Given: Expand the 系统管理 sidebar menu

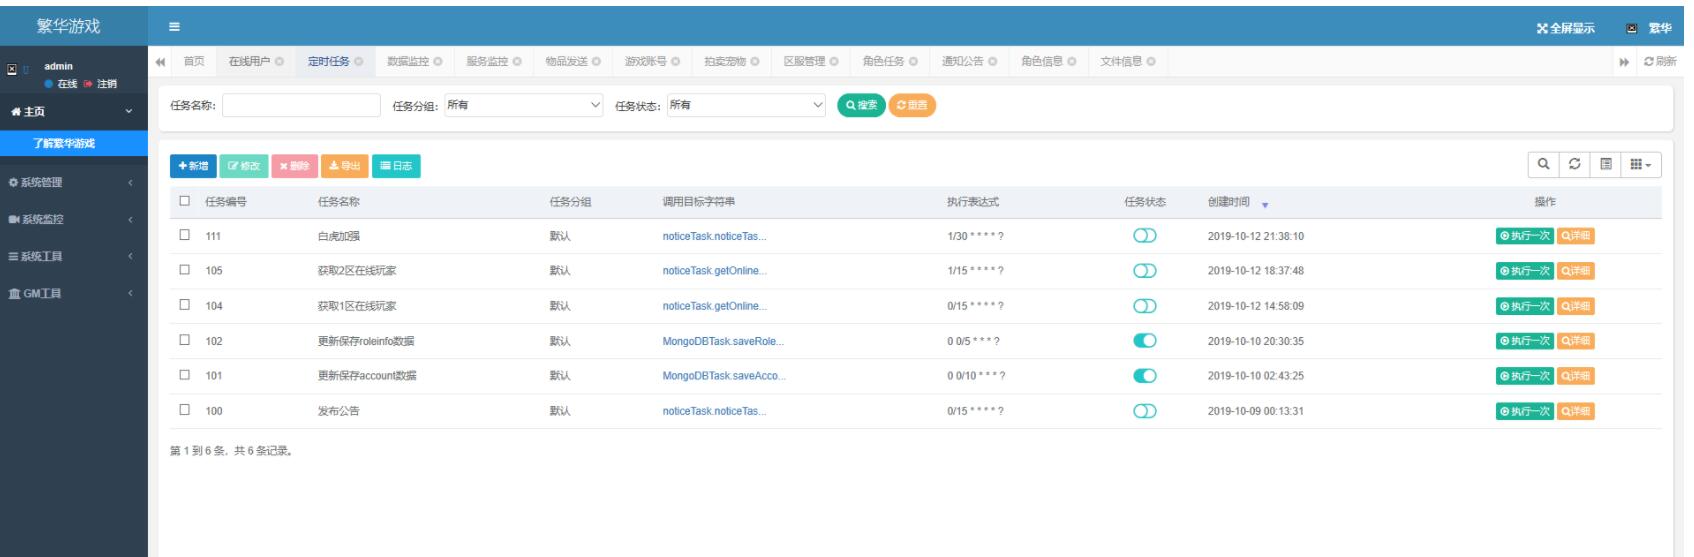Looking at the screenshot, I should click(x=70, y=182).
